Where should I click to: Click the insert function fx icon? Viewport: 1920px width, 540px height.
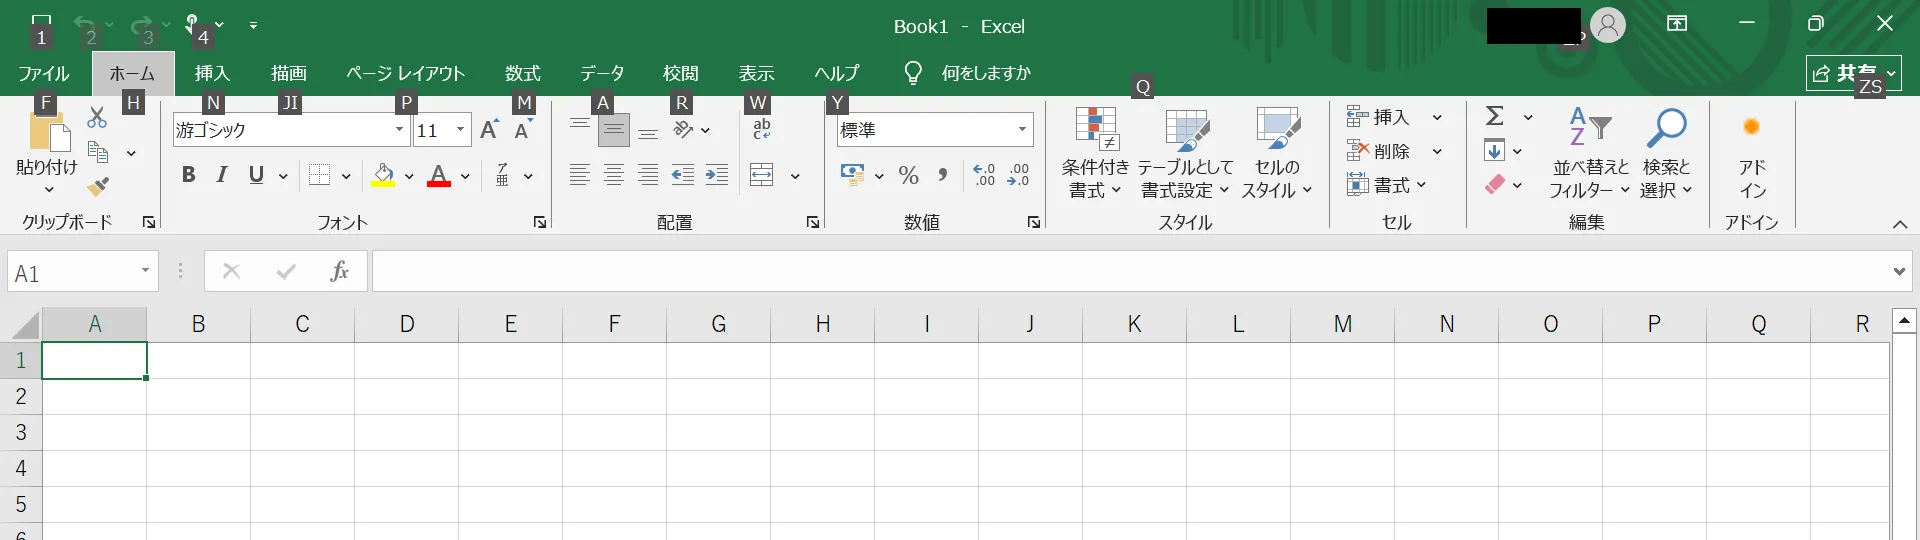click(x=339, y=271)
